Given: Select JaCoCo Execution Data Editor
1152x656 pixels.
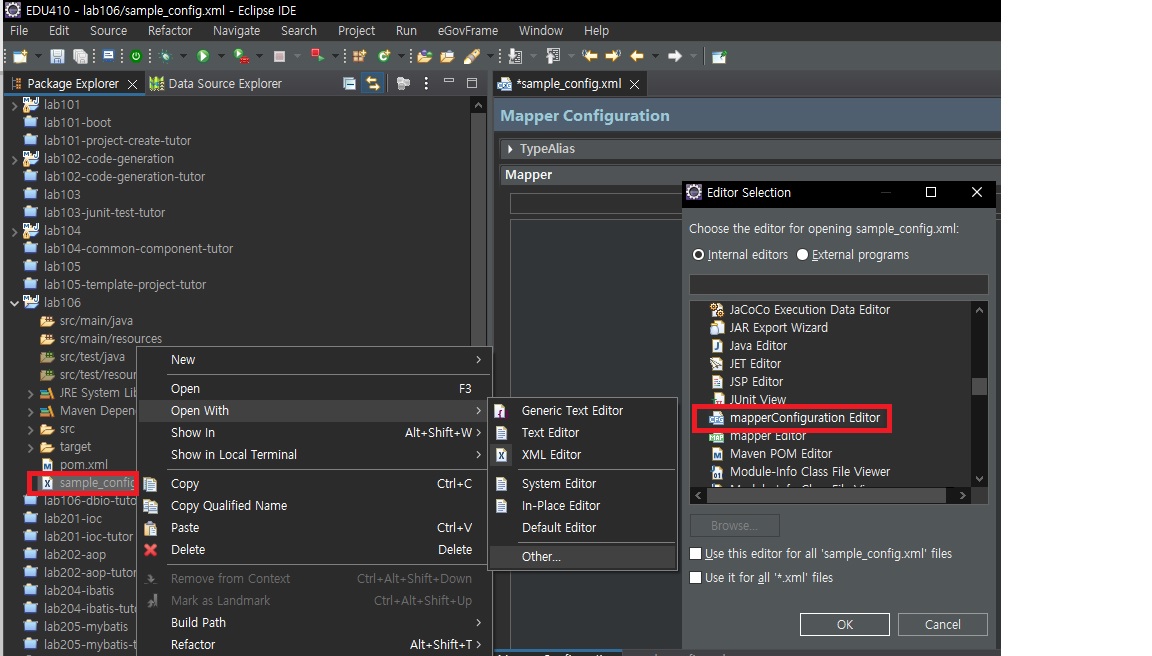Looking at the screenshot, I should tap(809, 310).
